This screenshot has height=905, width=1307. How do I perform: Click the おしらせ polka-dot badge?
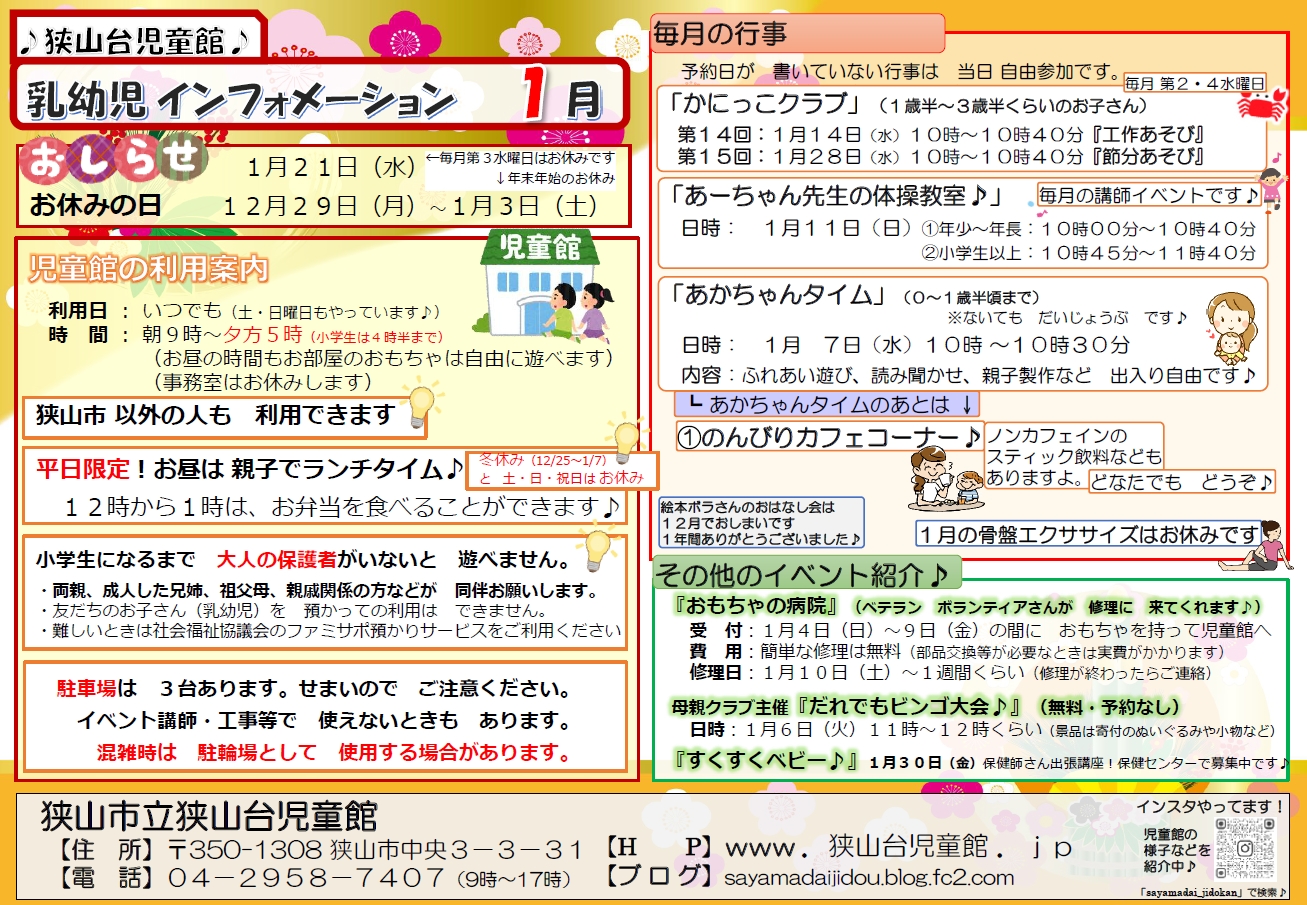[113, 160]
